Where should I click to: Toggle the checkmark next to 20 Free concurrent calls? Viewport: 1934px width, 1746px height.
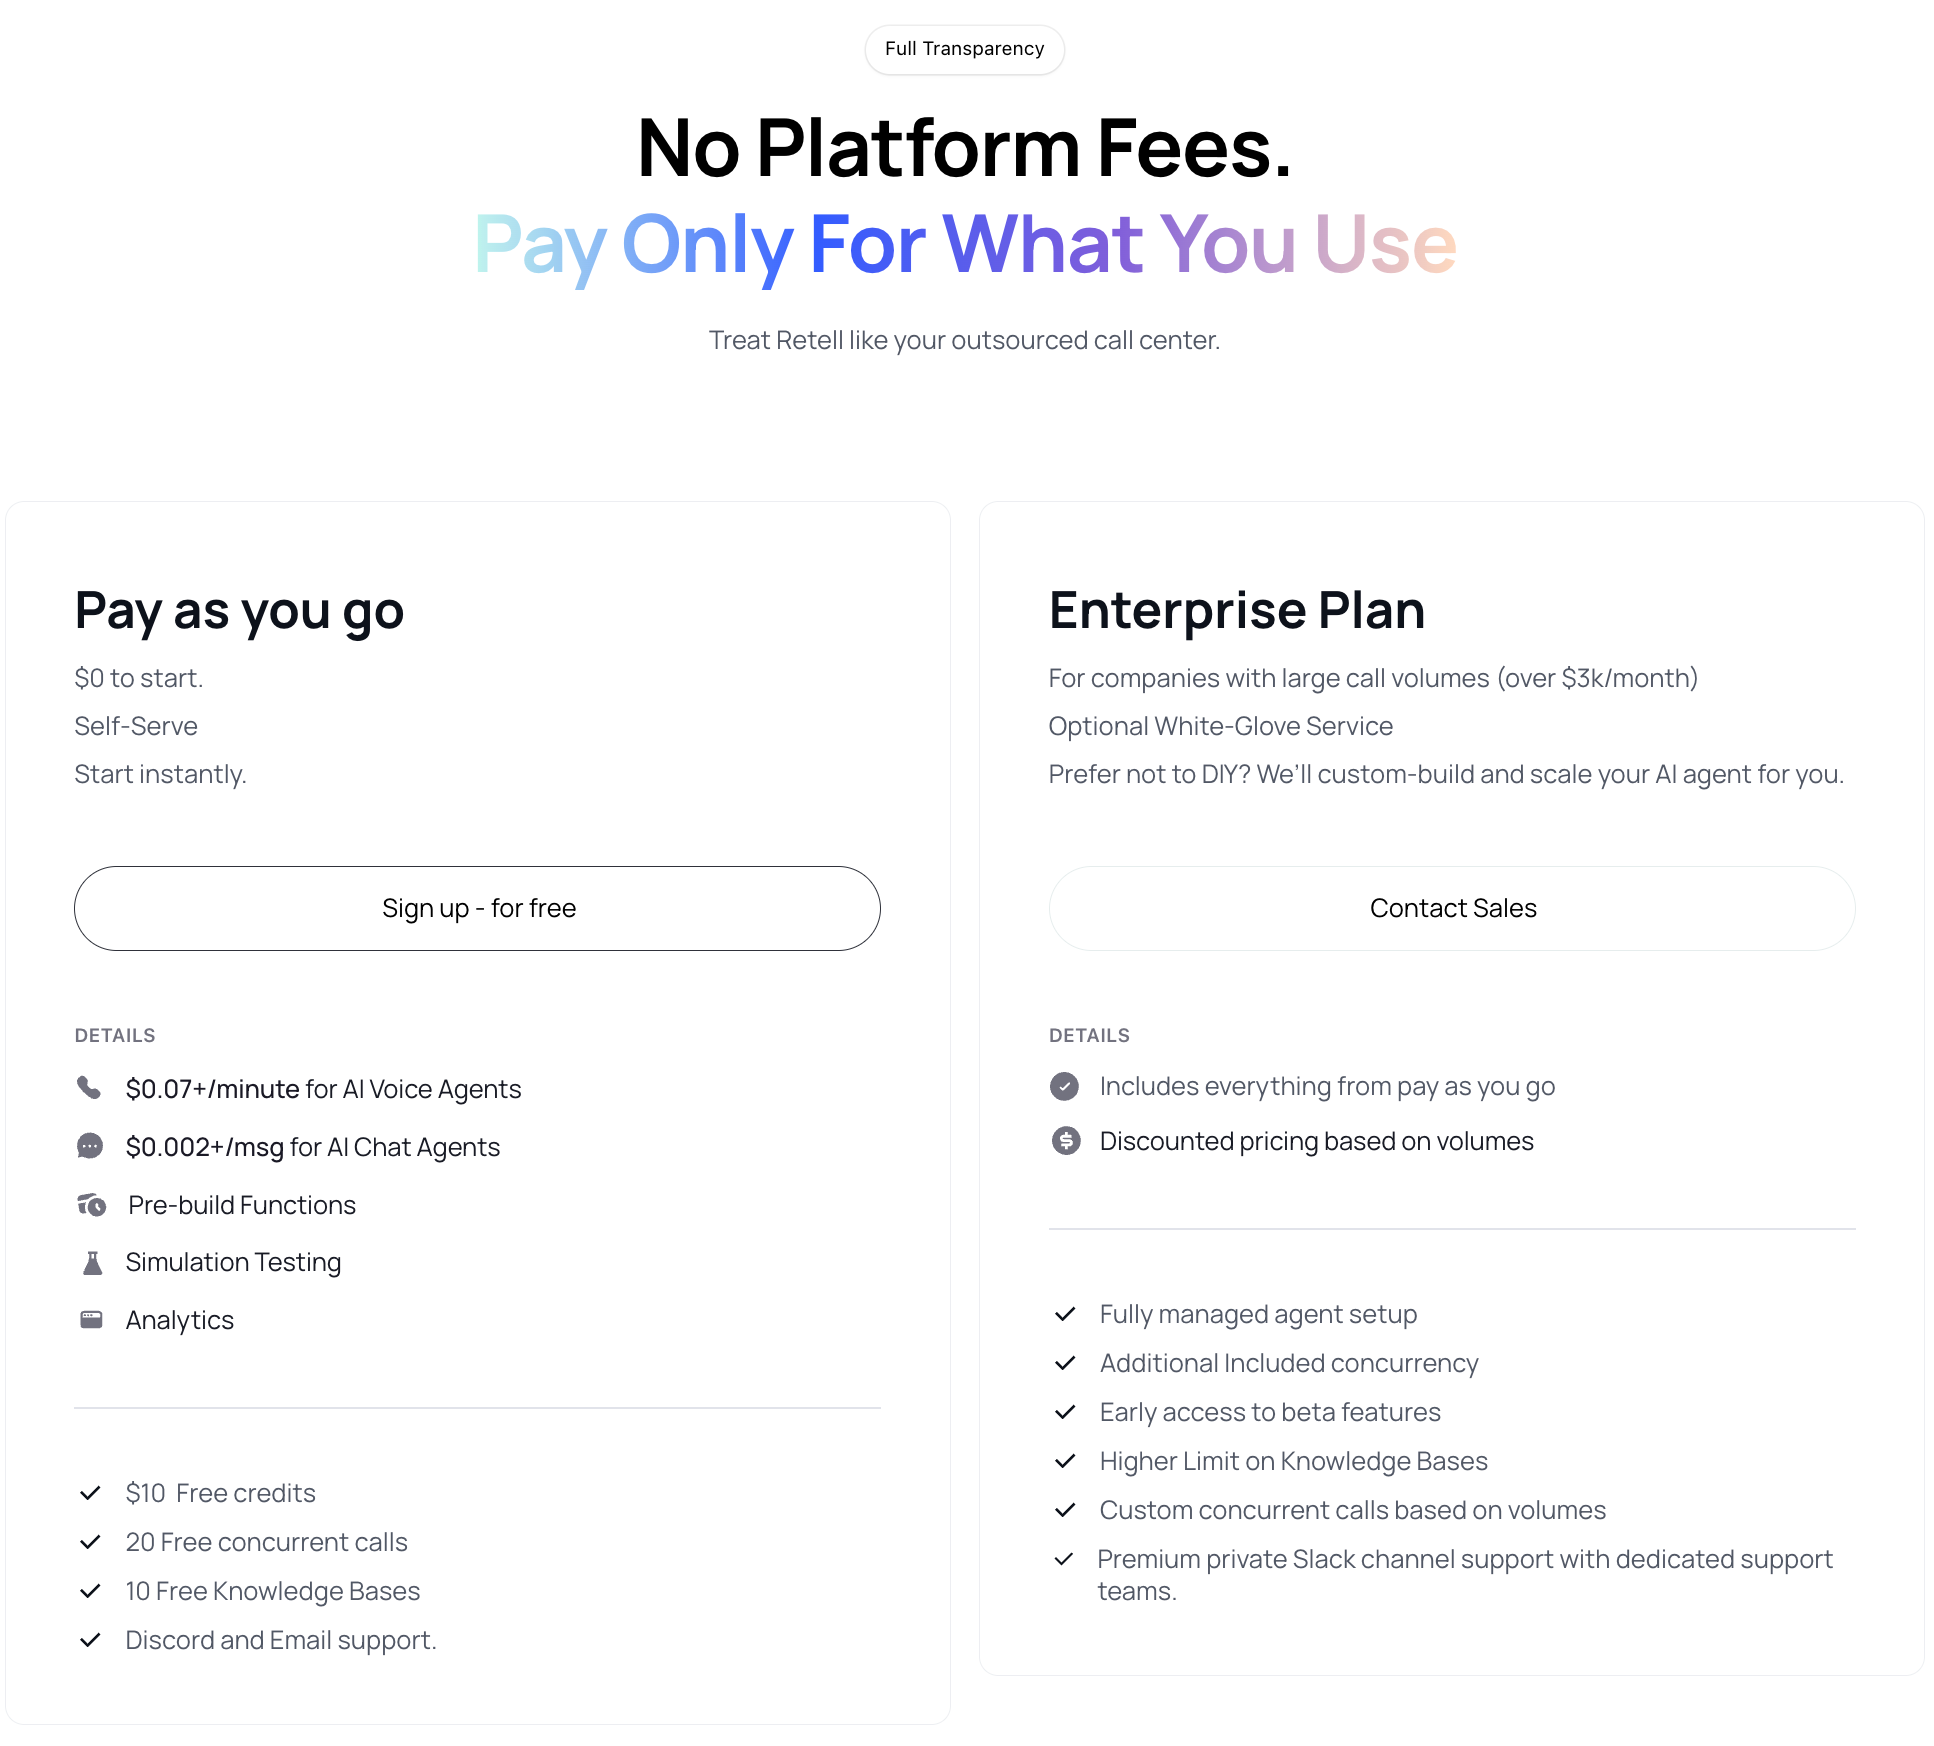pyautogui.click(x=90, y=1541)
